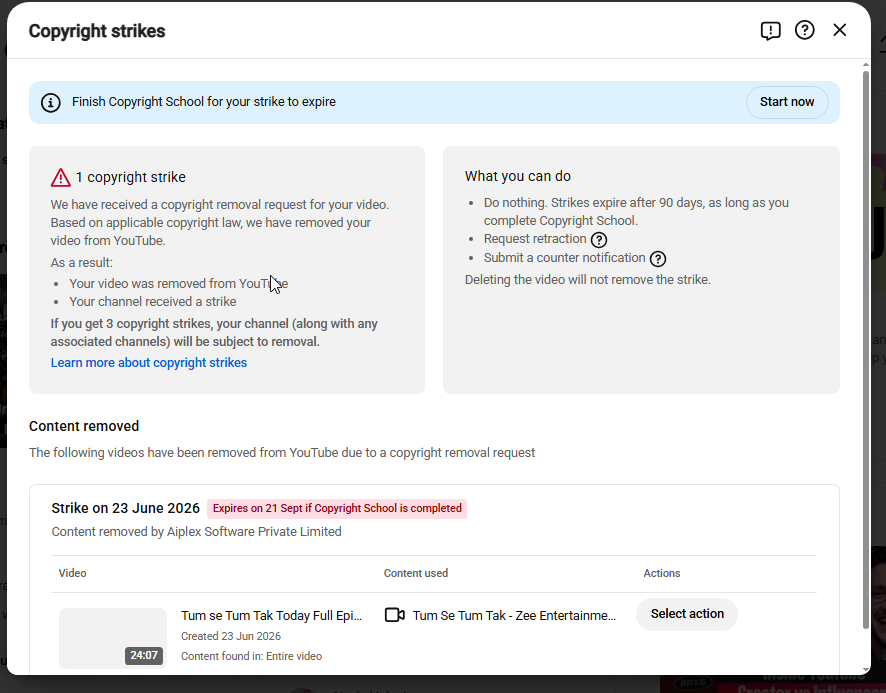The width and height of the screenshot is (886, 693).
Task: Click the info icon in the Copyright School banner
Action: [50, 102]
